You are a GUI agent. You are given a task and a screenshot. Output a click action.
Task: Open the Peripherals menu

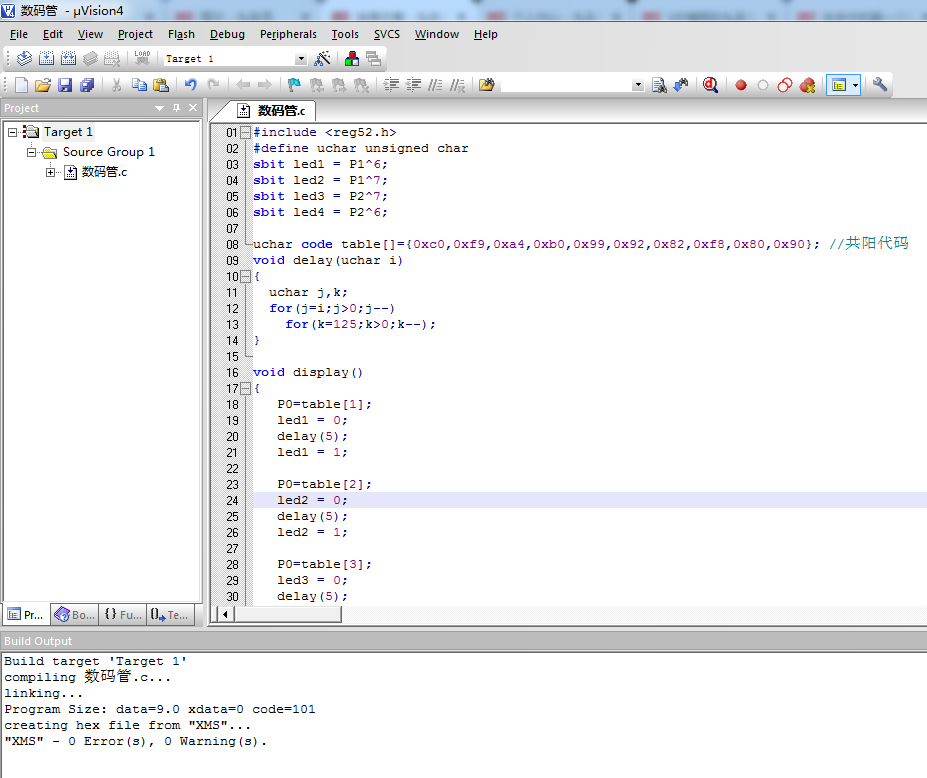pos(288,34)
